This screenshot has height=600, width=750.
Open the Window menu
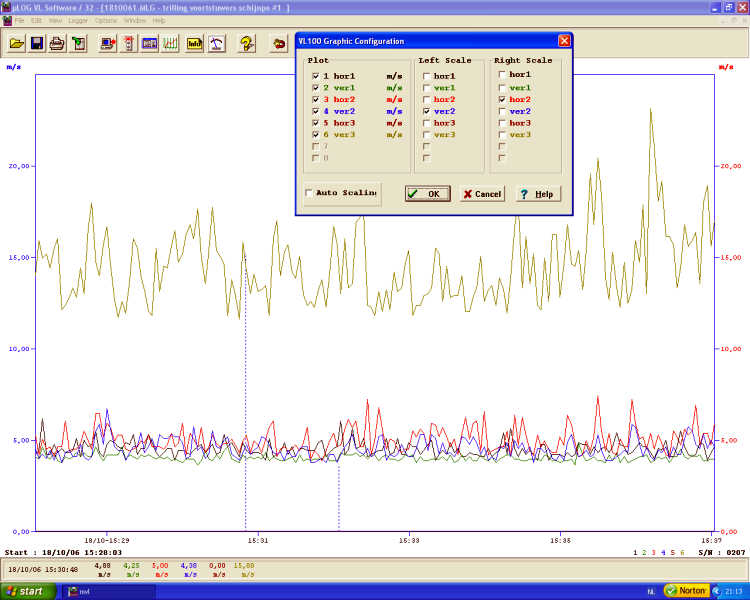click(135, 21)
